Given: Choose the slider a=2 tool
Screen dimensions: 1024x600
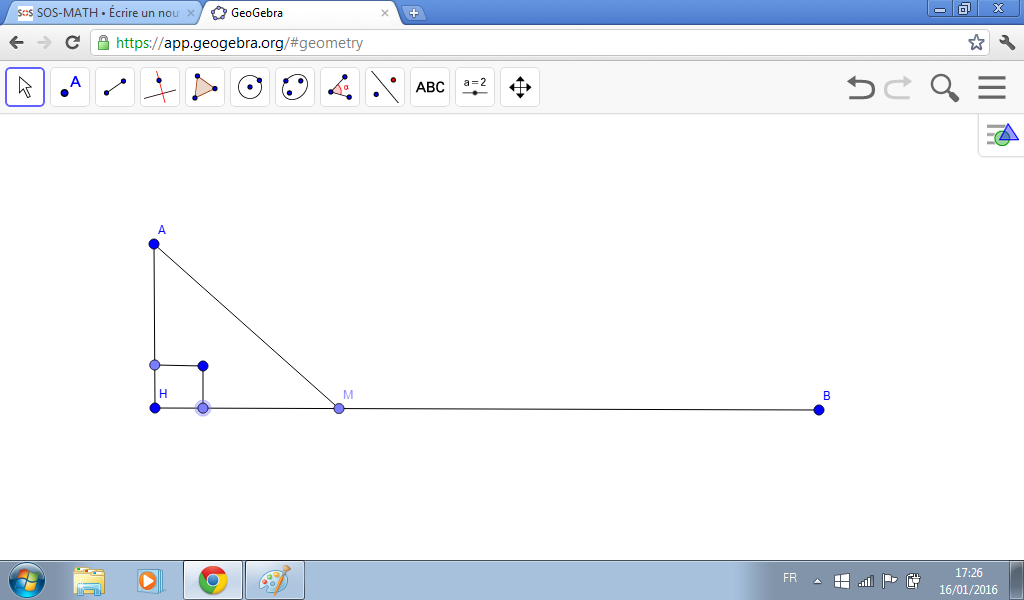Looking at the screenshot, I should click(x=475, y=87).
